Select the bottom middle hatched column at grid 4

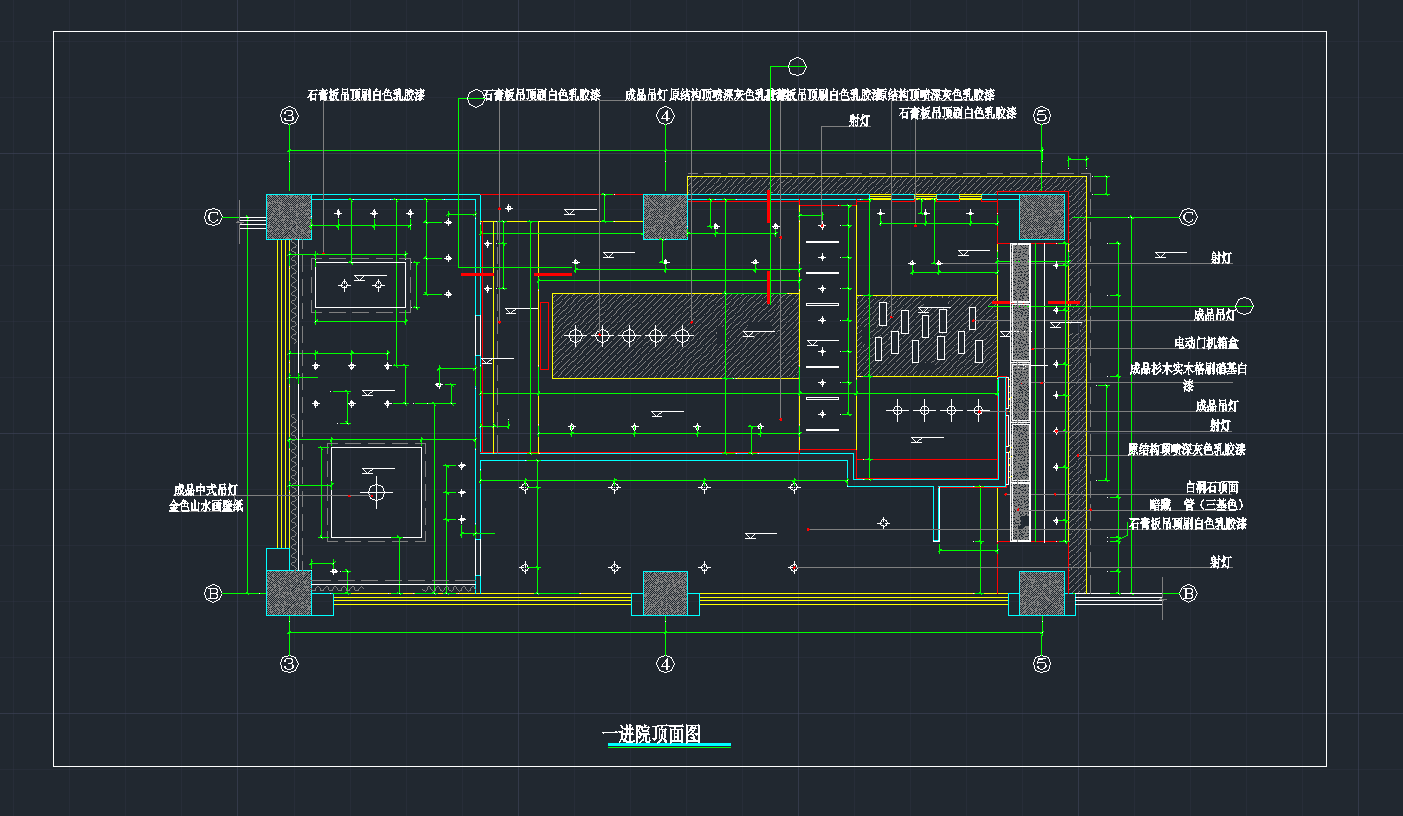(x=666, y=592)
